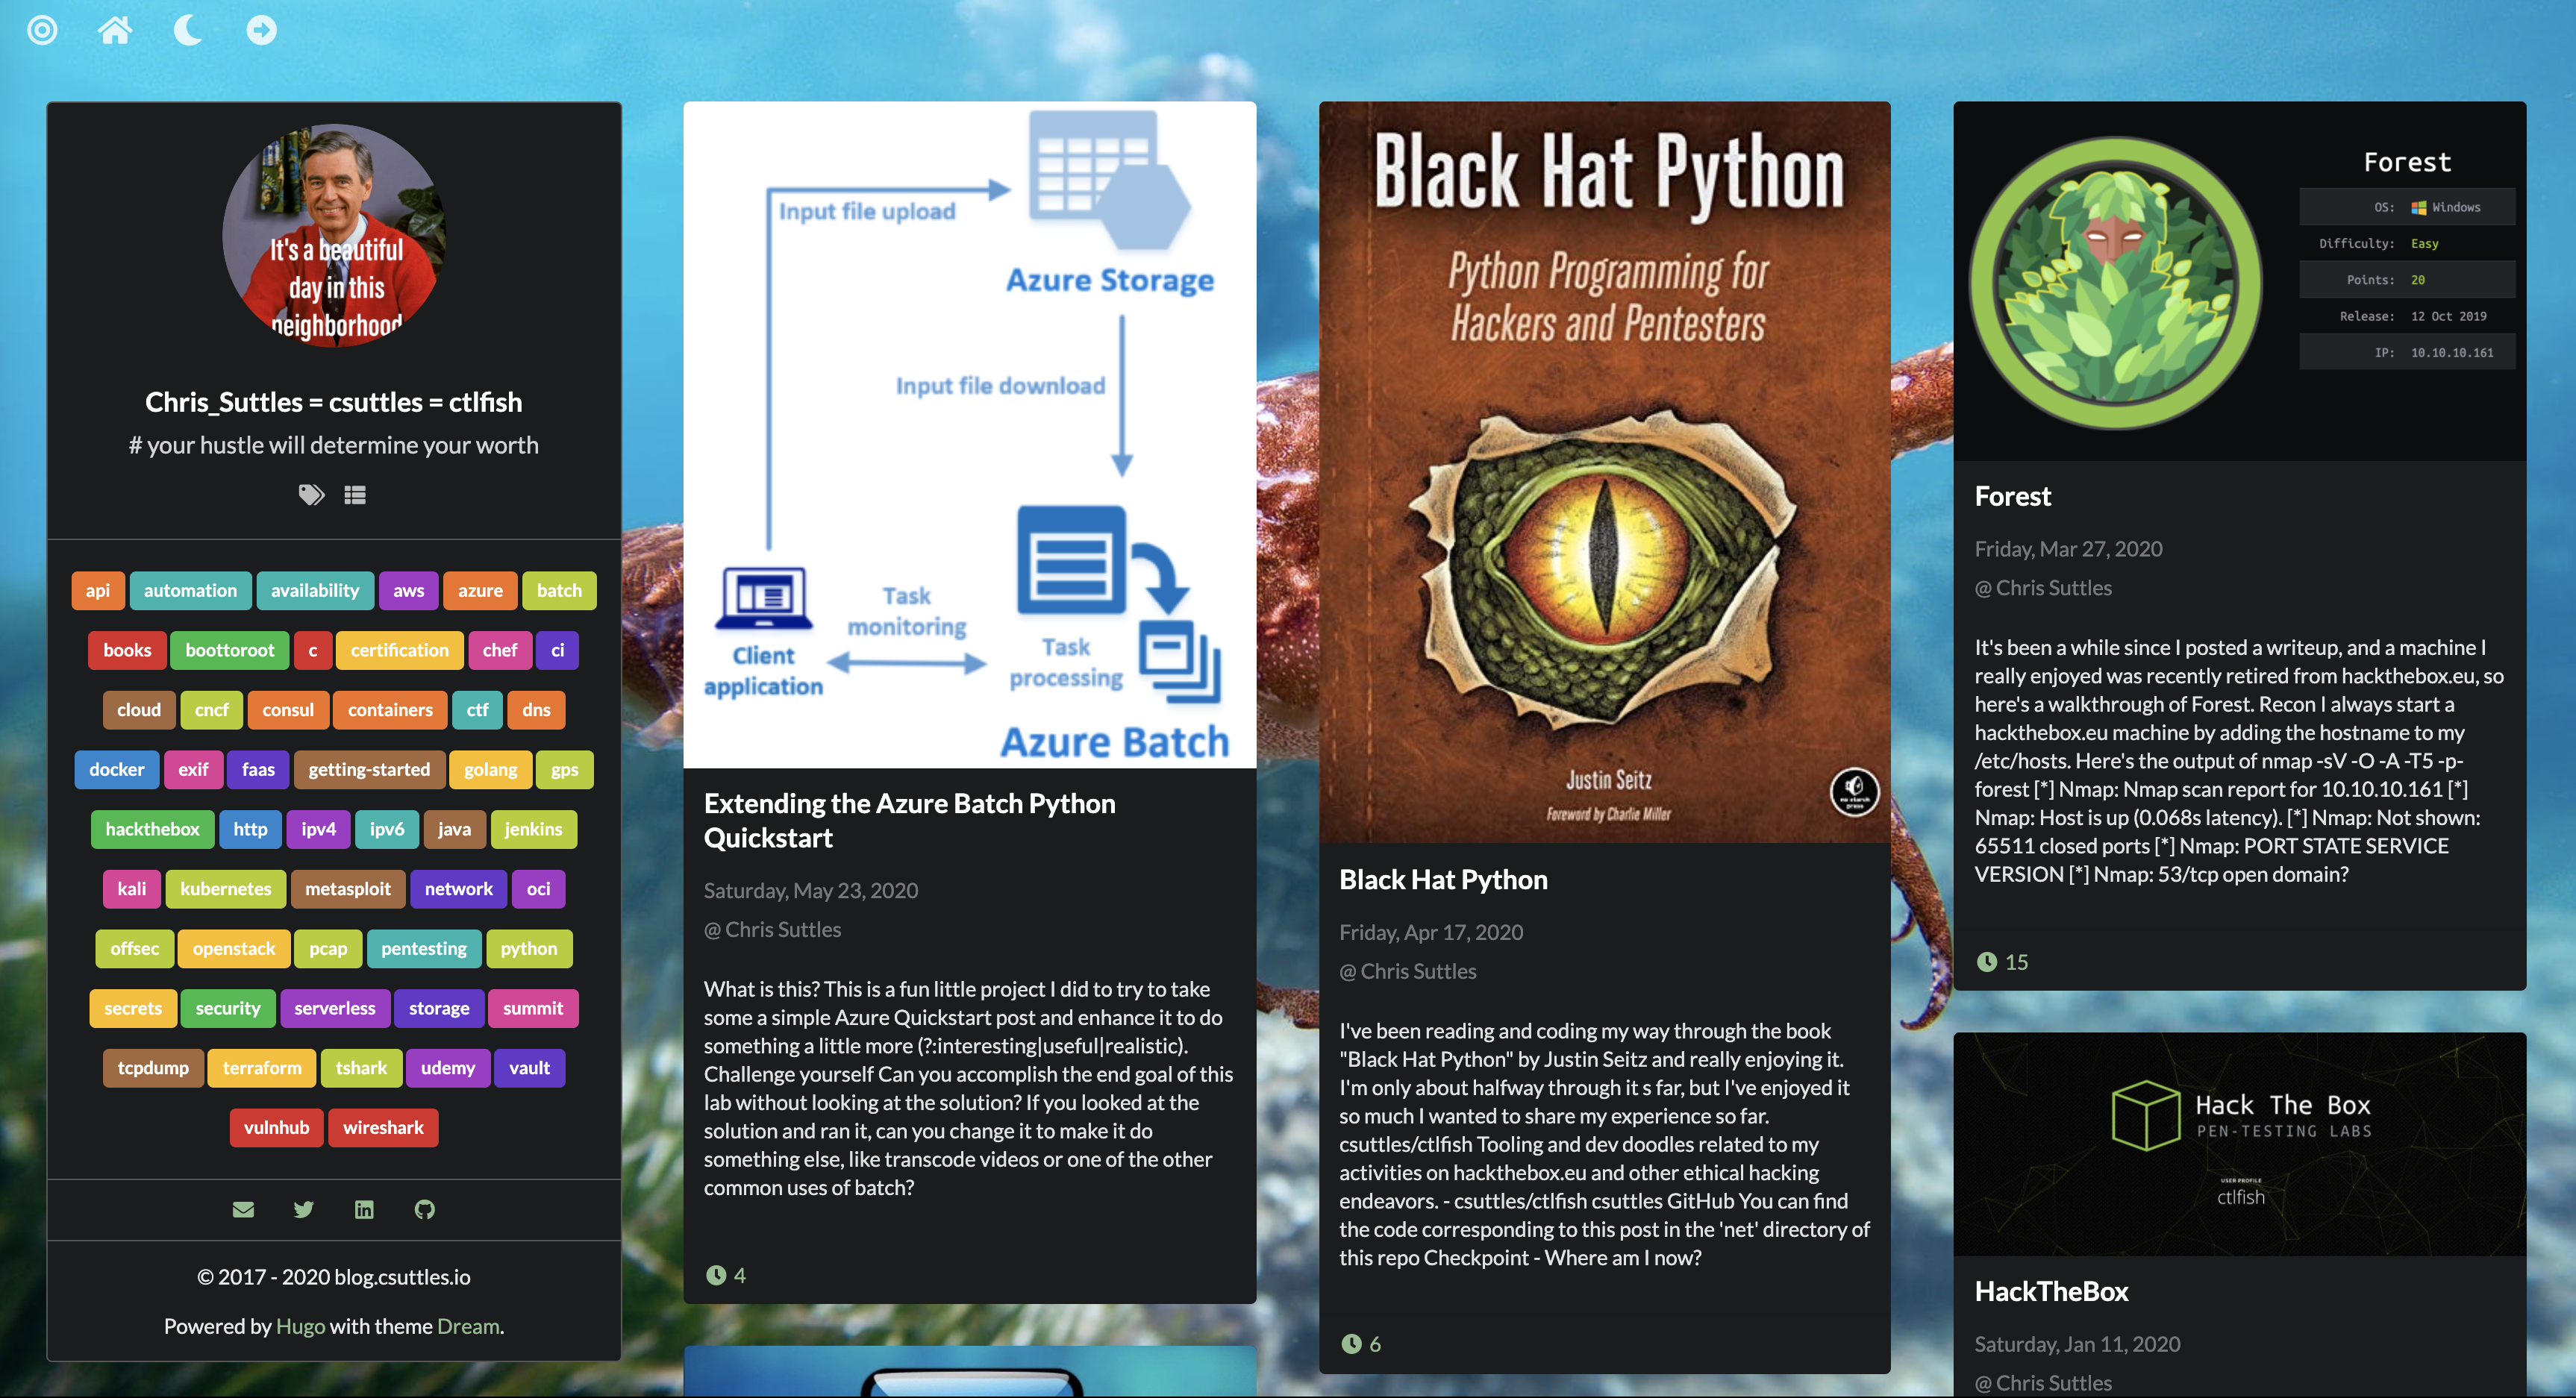
Task: Select the kubernetes tag
Action: (x=225, y=888)
